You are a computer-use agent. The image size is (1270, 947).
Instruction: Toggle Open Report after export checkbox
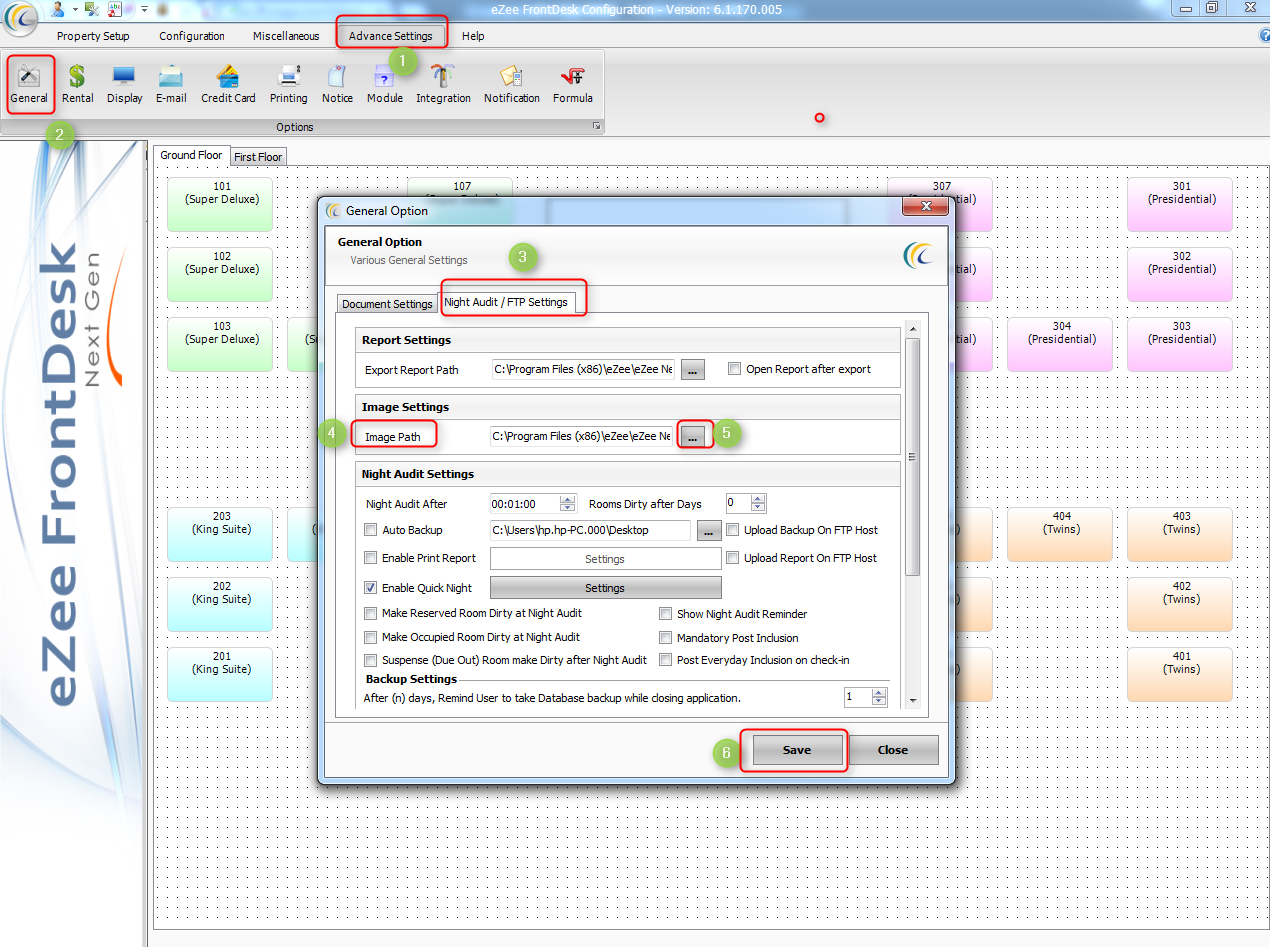click(735, 369)
